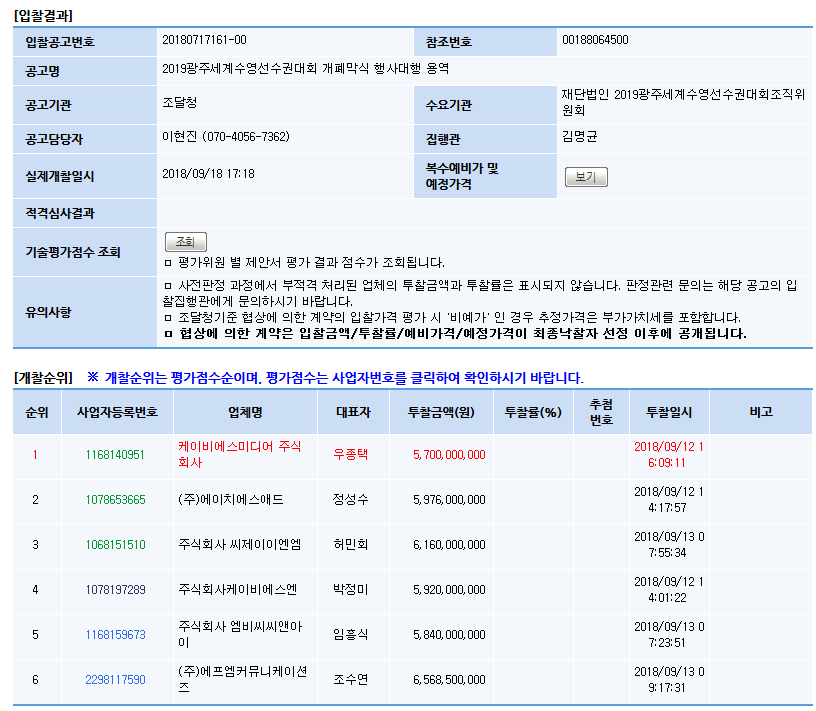
Task: Click bid amount 5,700,000,000
Action: [449, 455]
